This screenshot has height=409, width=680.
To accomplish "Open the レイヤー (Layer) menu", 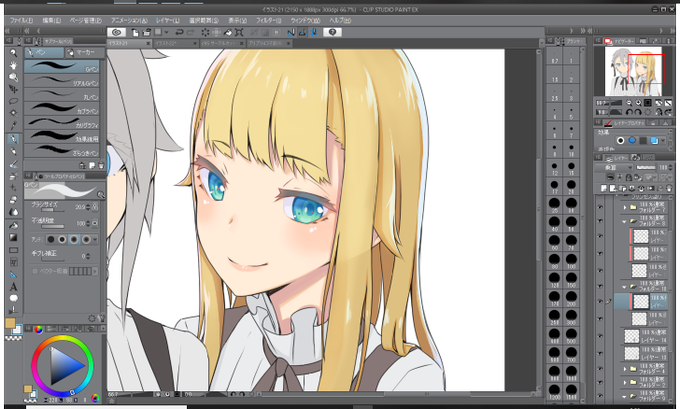I will [167, 20].
